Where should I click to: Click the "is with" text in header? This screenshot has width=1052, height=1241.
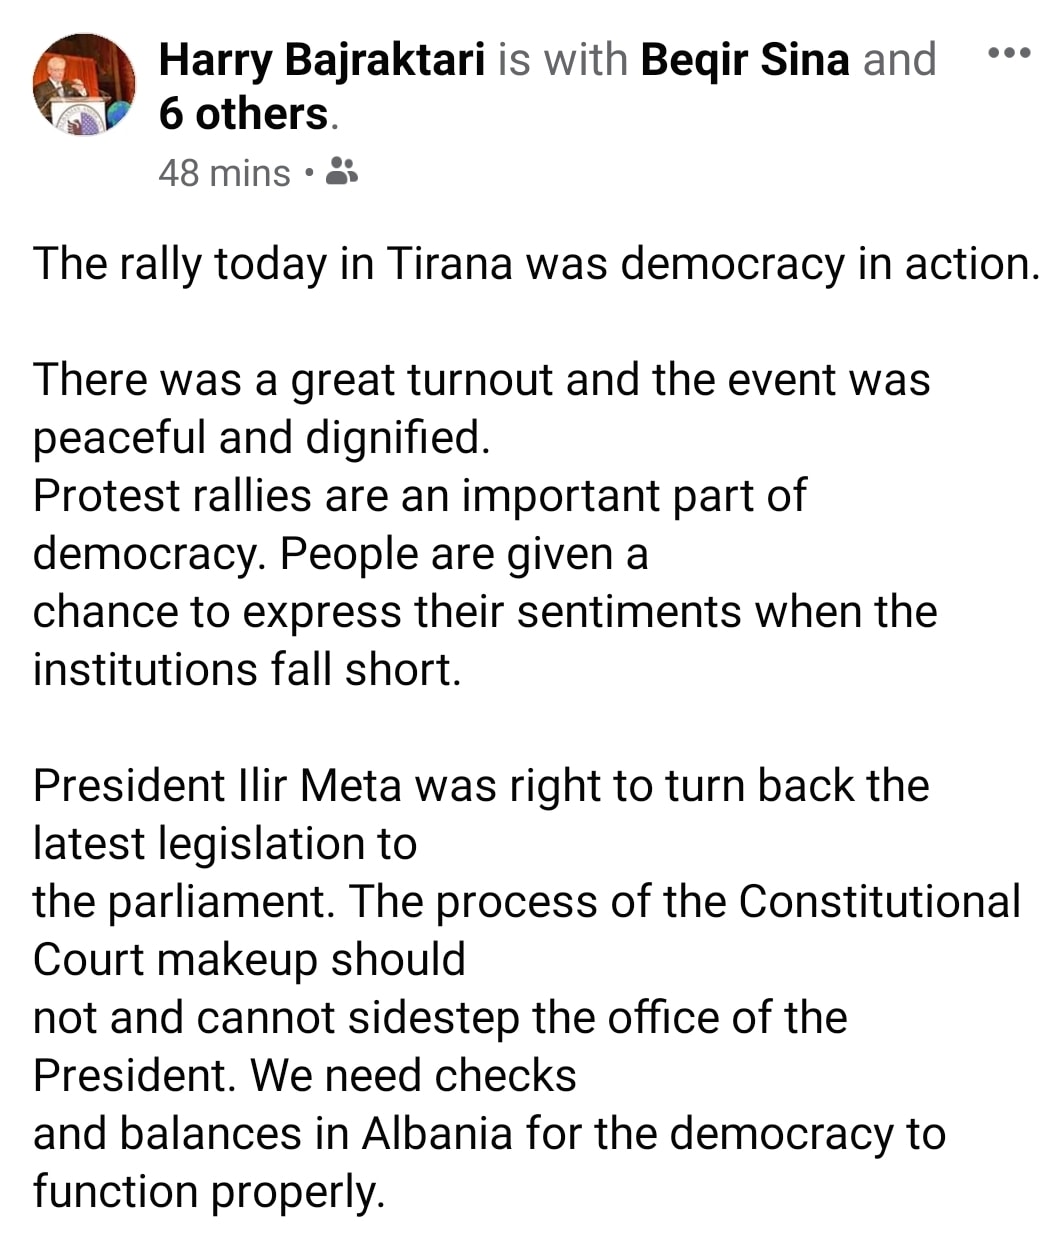point(562,60)
